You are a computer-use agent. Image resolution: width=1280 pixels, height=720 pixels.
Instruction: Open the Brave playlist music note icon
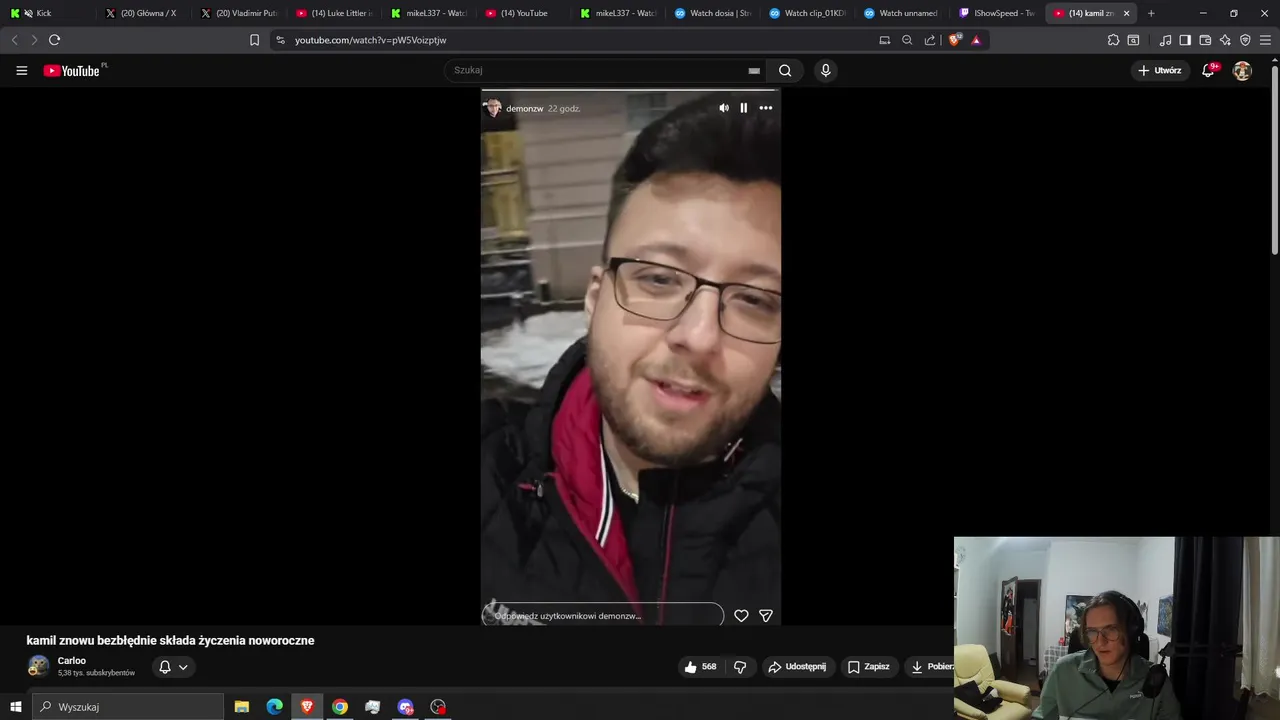point(1165,40)
